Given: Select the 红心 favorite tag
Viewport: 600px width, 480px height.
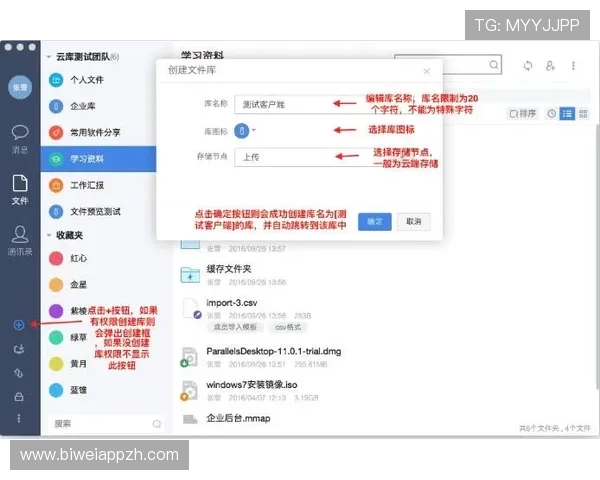Looking at the screenshot, I should pos(69,258).
